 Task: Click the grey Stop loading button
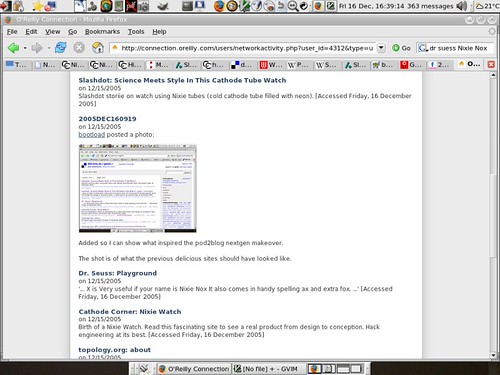tap(79, 48)
